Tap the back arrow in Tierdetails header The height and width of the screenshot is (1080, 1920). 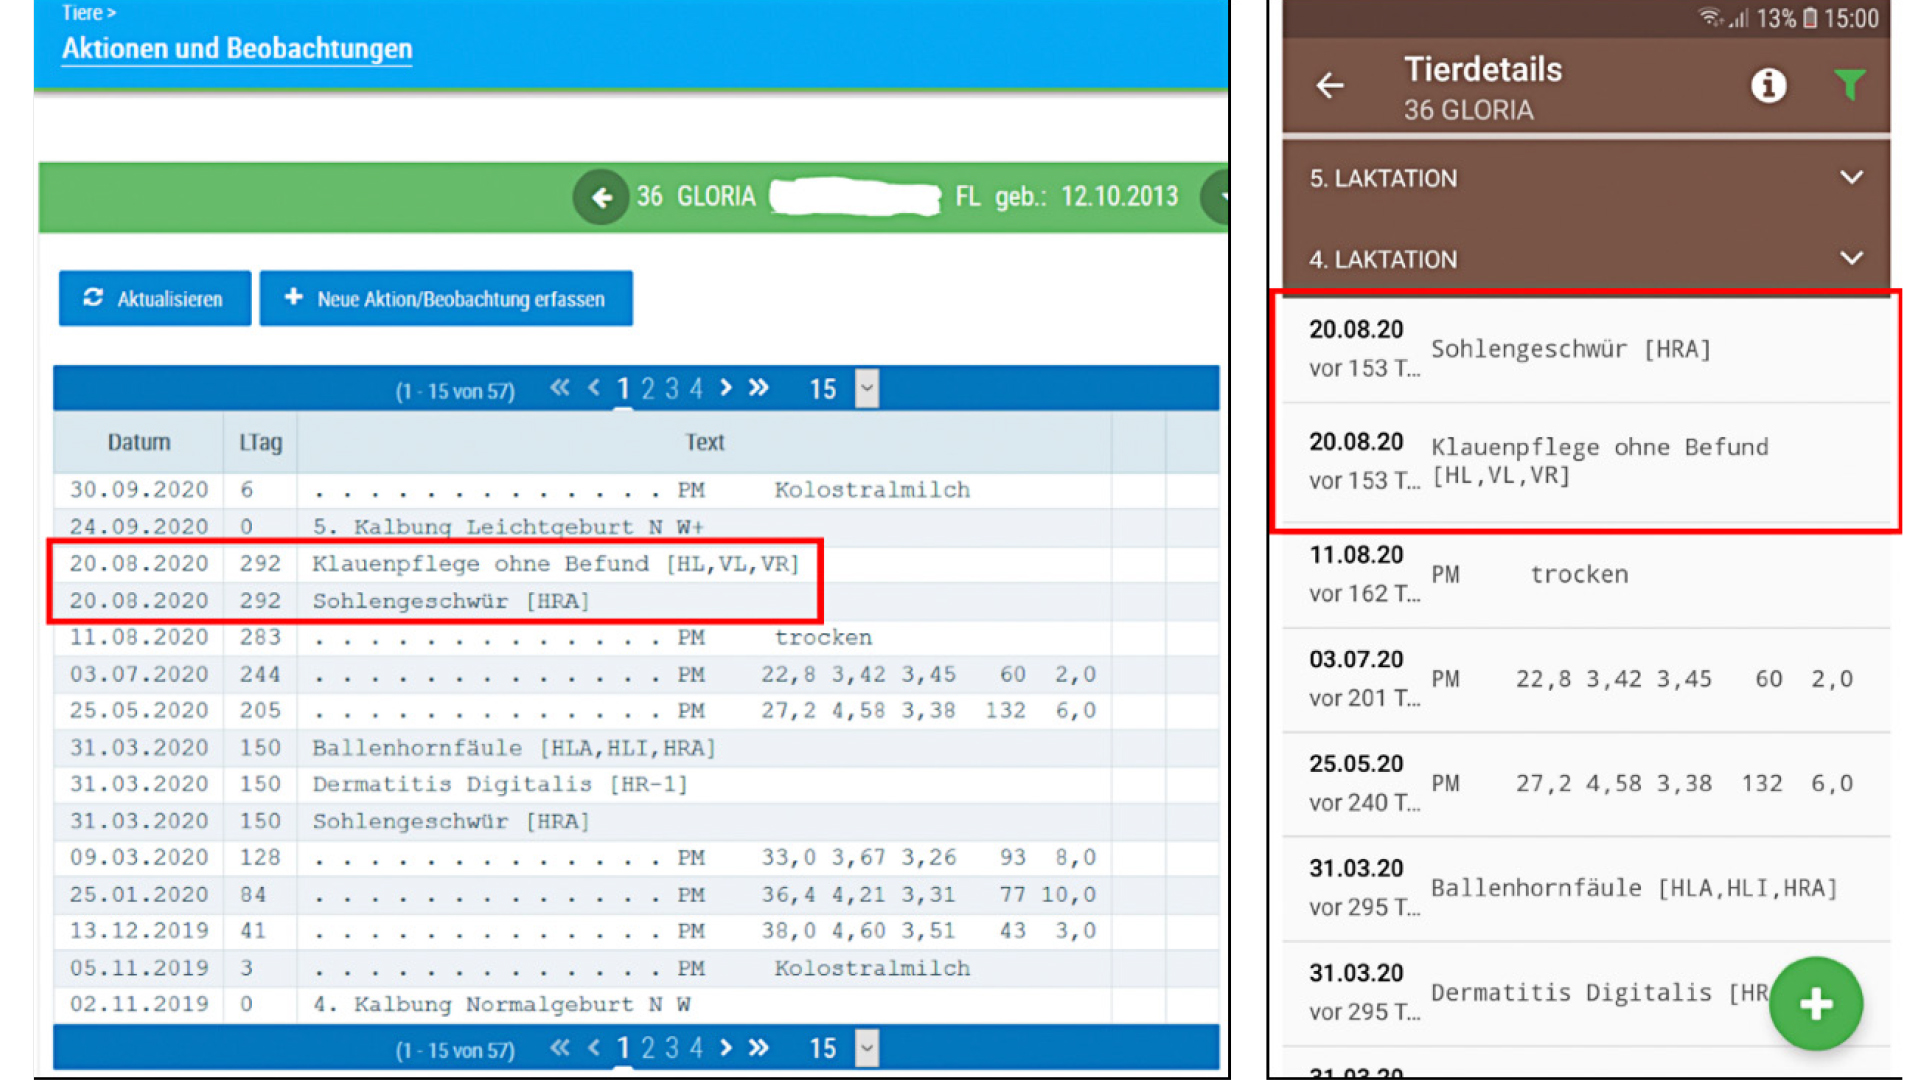[1329, 86]
